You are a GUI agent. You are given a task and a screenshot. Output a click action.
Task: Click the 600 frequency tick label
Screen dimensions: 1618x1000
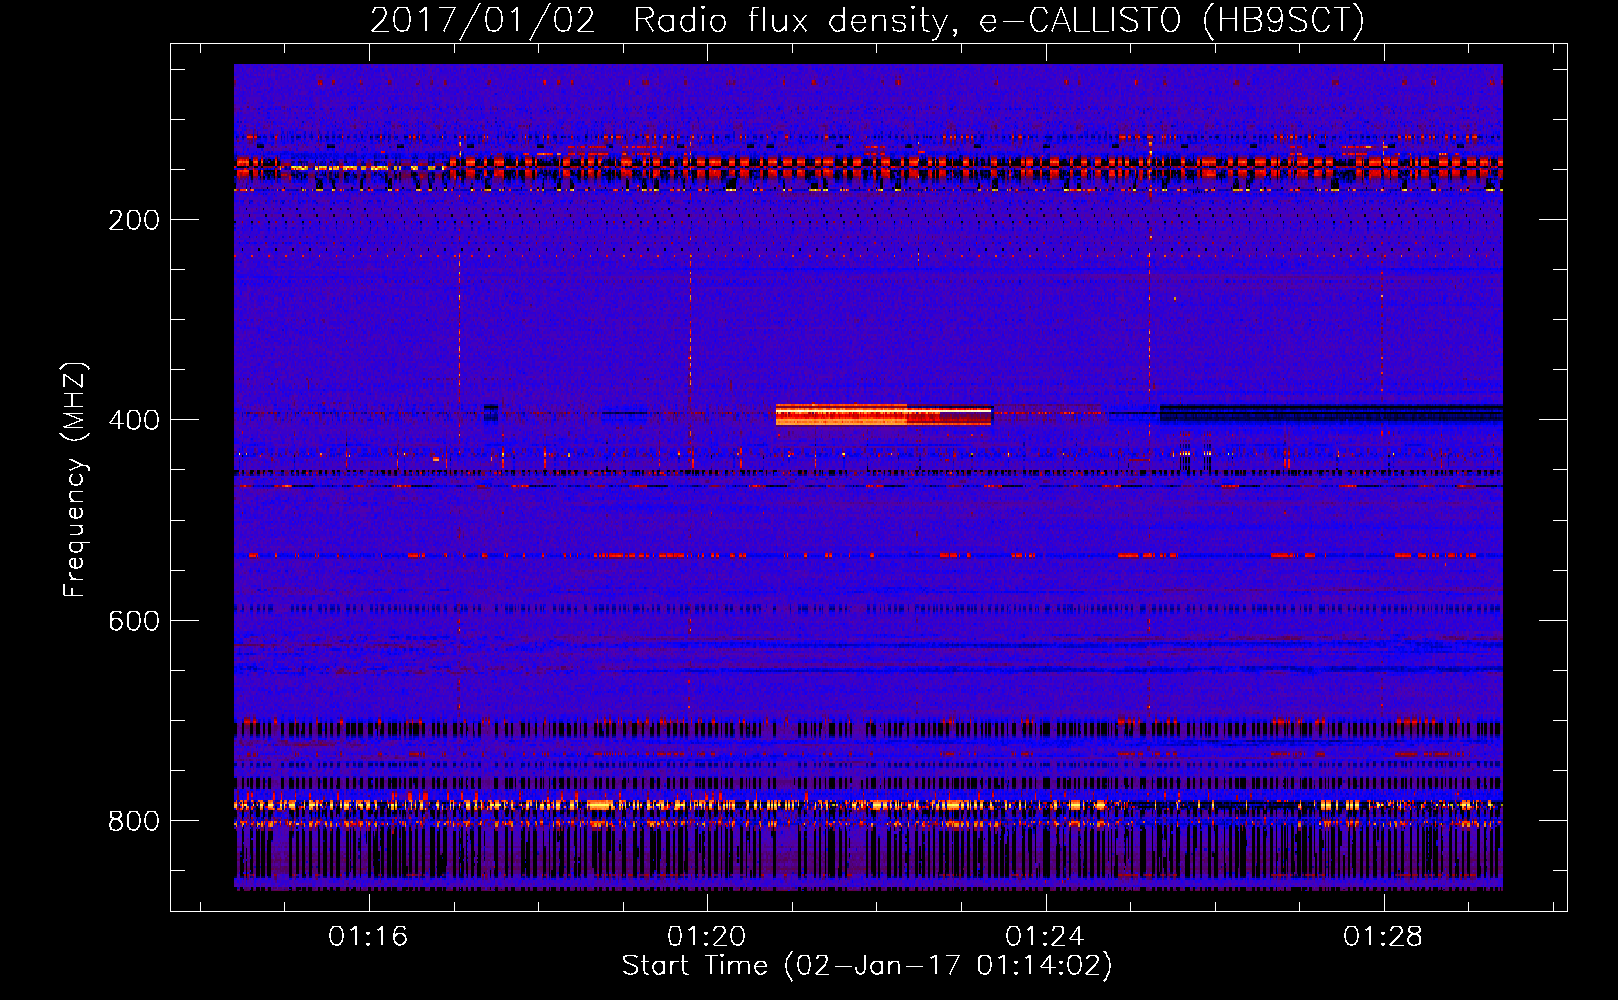pyautogui.click(x=134, y=621)
